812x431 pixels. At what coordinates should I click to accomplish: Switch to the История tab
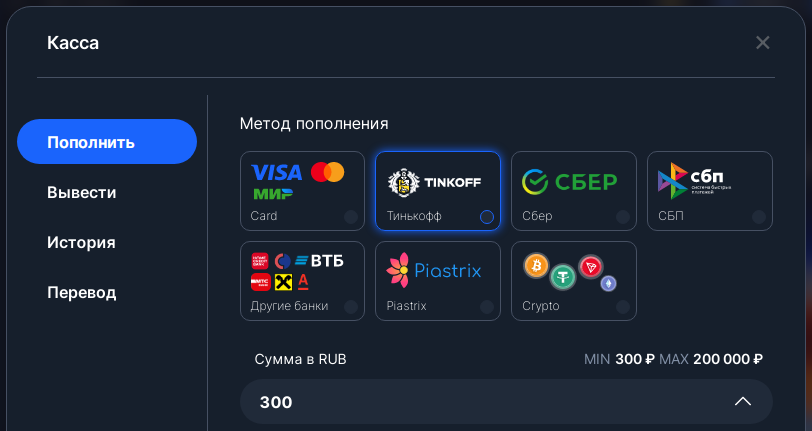[81, 242]
